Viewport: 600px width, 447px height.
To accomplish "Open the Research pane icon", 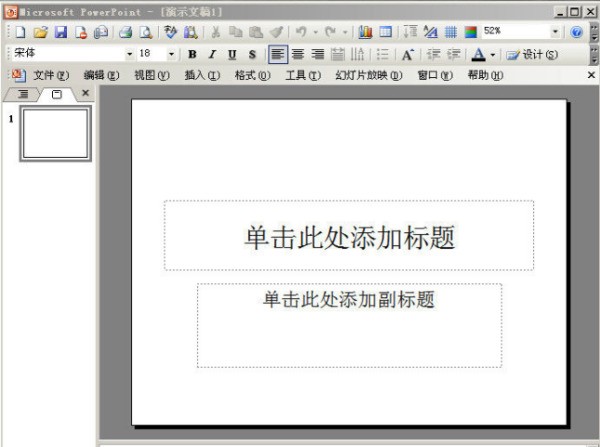I will (190, 32).
